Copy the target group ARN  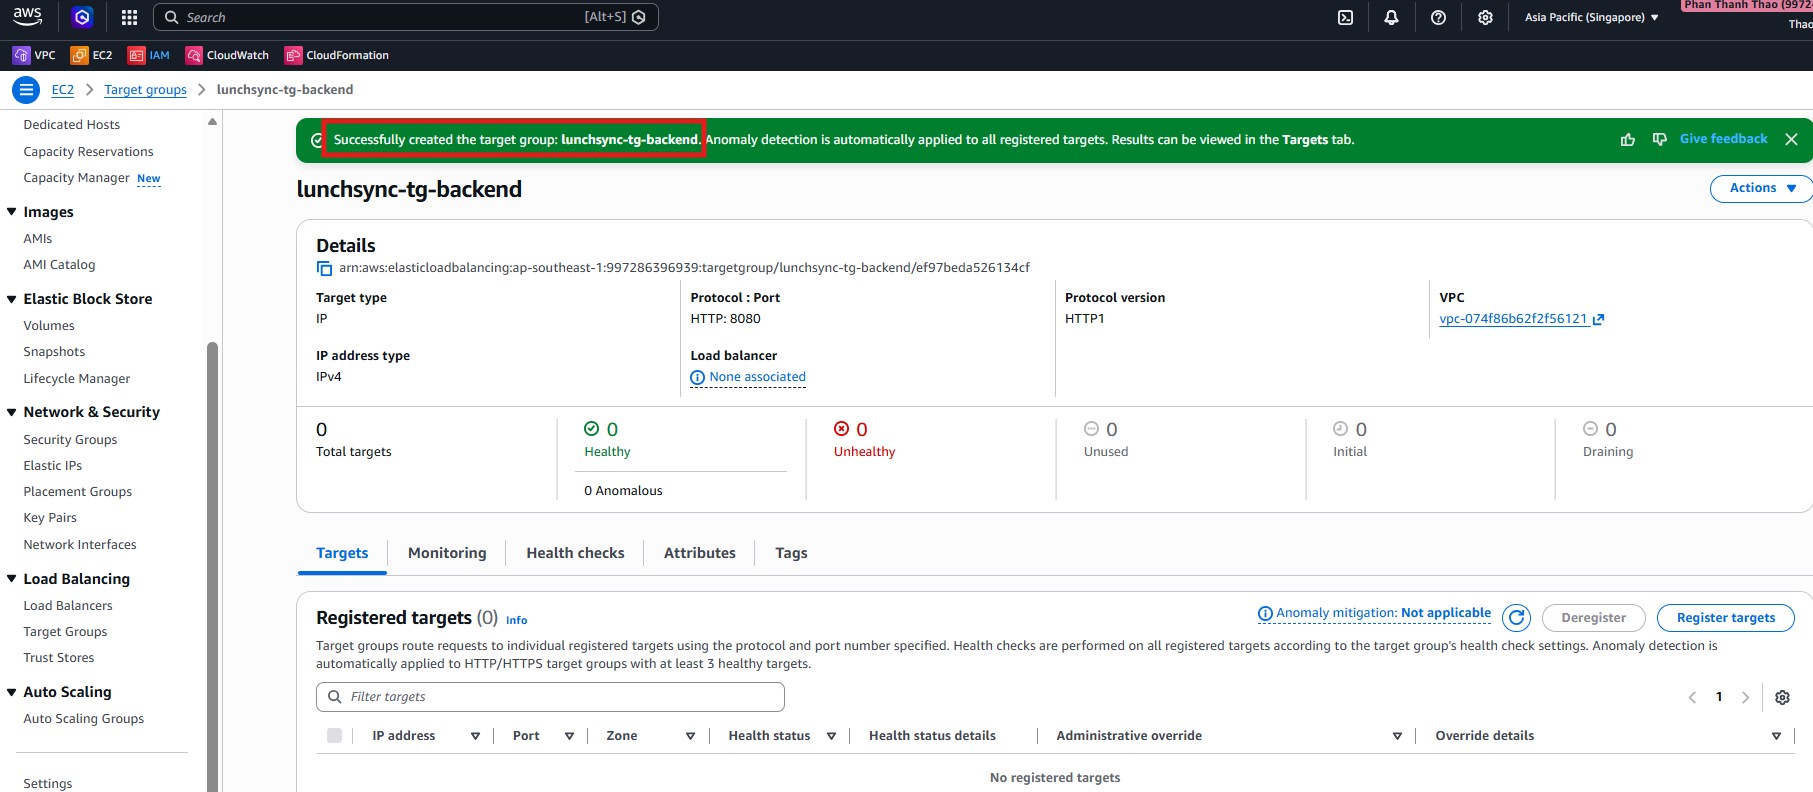click(324, 268)
